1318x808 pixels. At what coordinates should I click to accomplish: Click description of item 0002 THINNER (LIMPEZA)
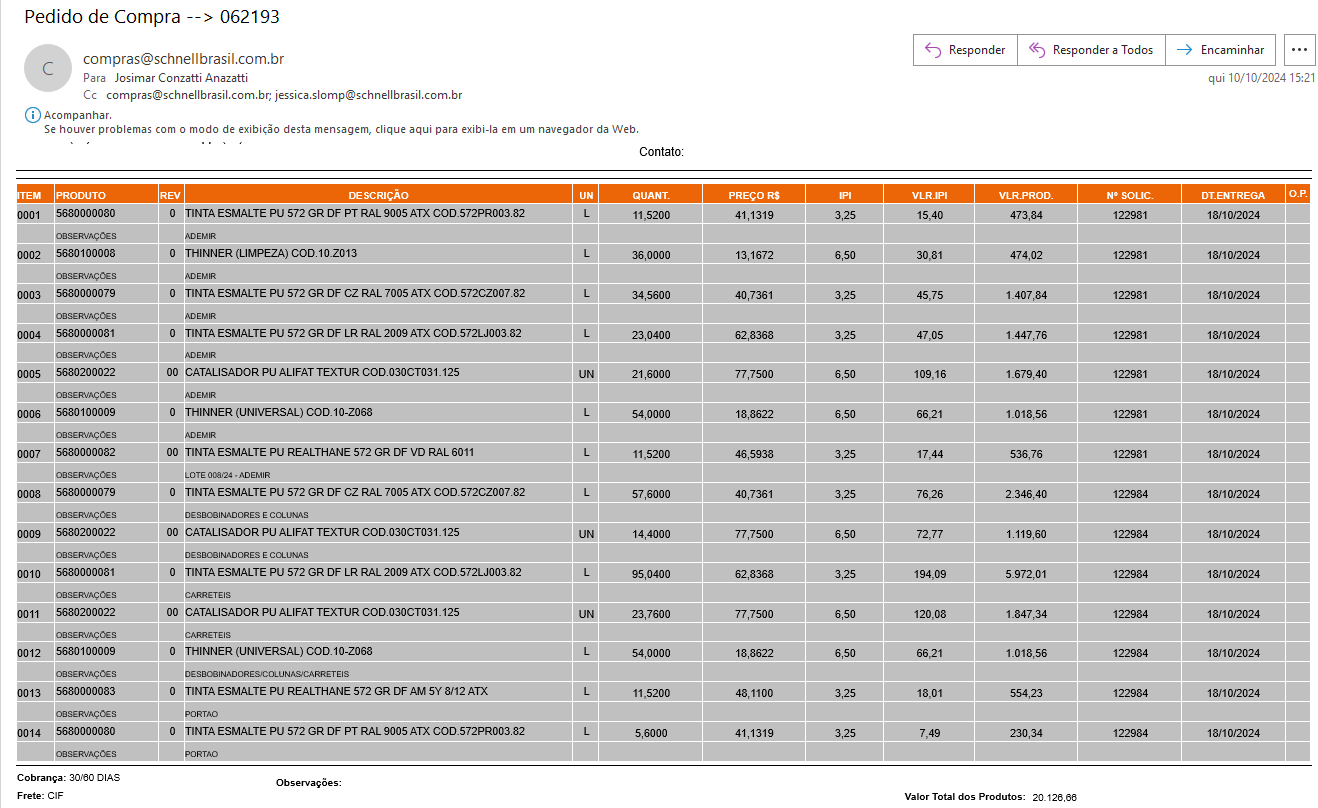coord(270,254)
